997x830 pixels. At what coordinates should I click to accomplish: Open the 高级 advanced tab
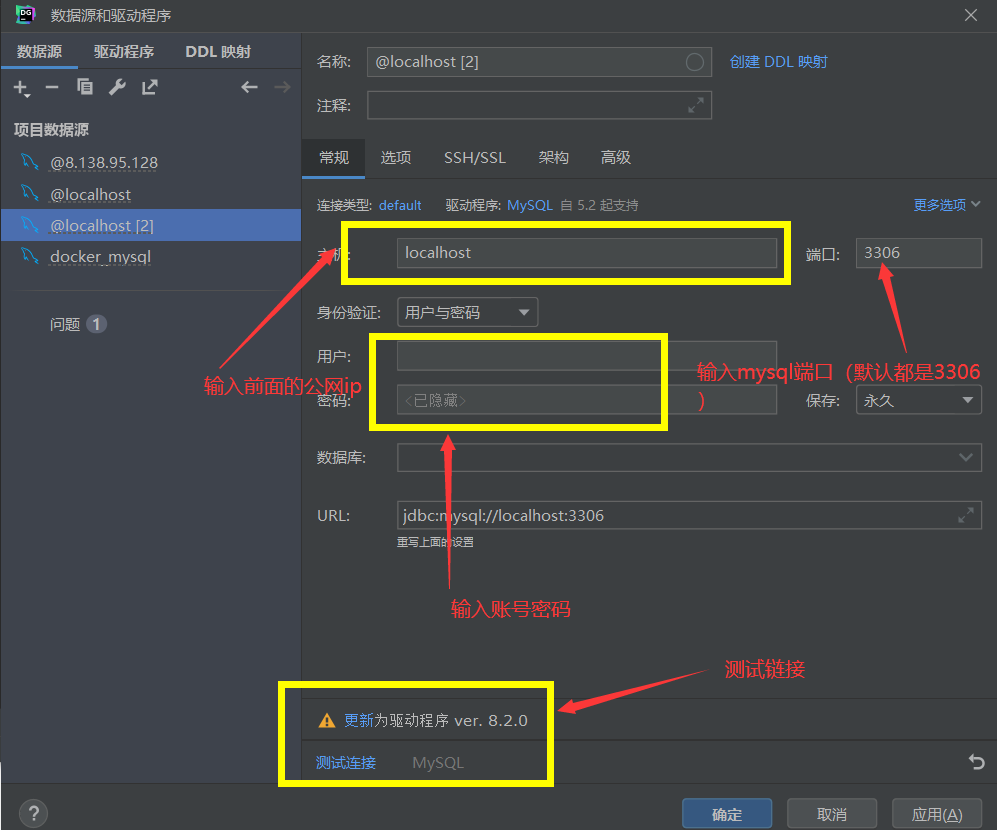(x=615, y=158)
